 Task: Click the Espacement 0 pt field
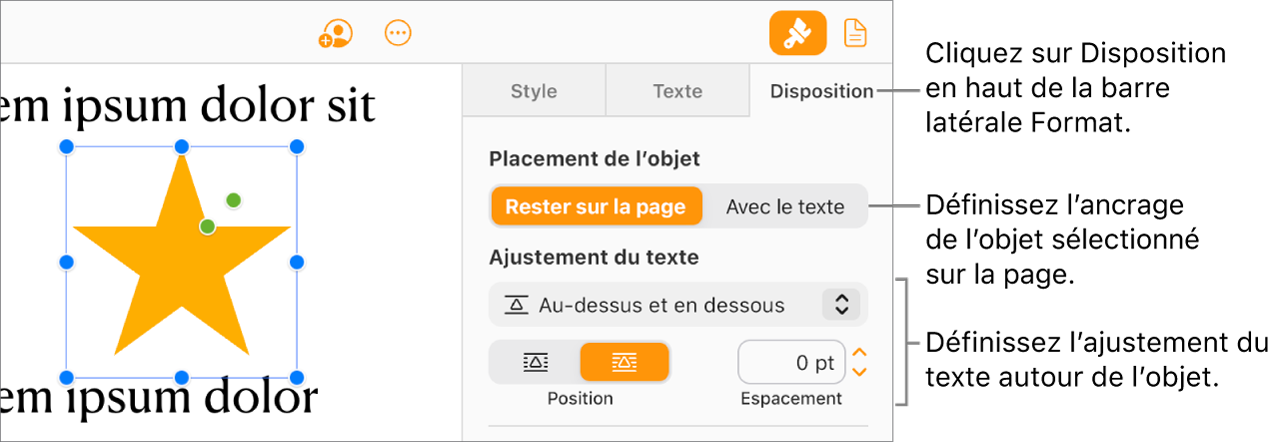click(x=792, y=363)
